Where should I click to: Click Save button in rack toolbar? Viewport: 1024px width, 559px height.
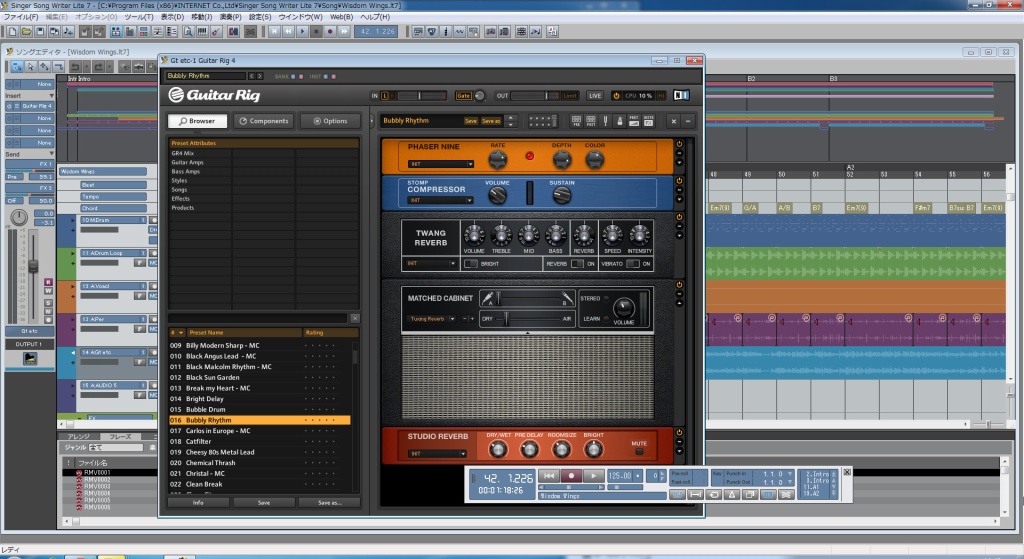(x=471, y=121)
